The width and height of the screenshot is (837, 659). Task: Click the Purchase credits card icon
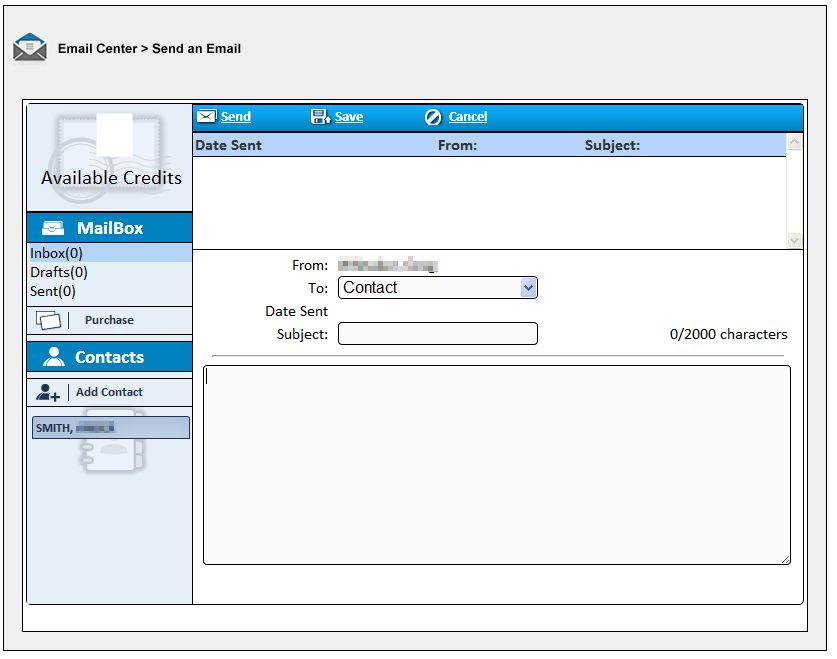[x=48, y=320]
